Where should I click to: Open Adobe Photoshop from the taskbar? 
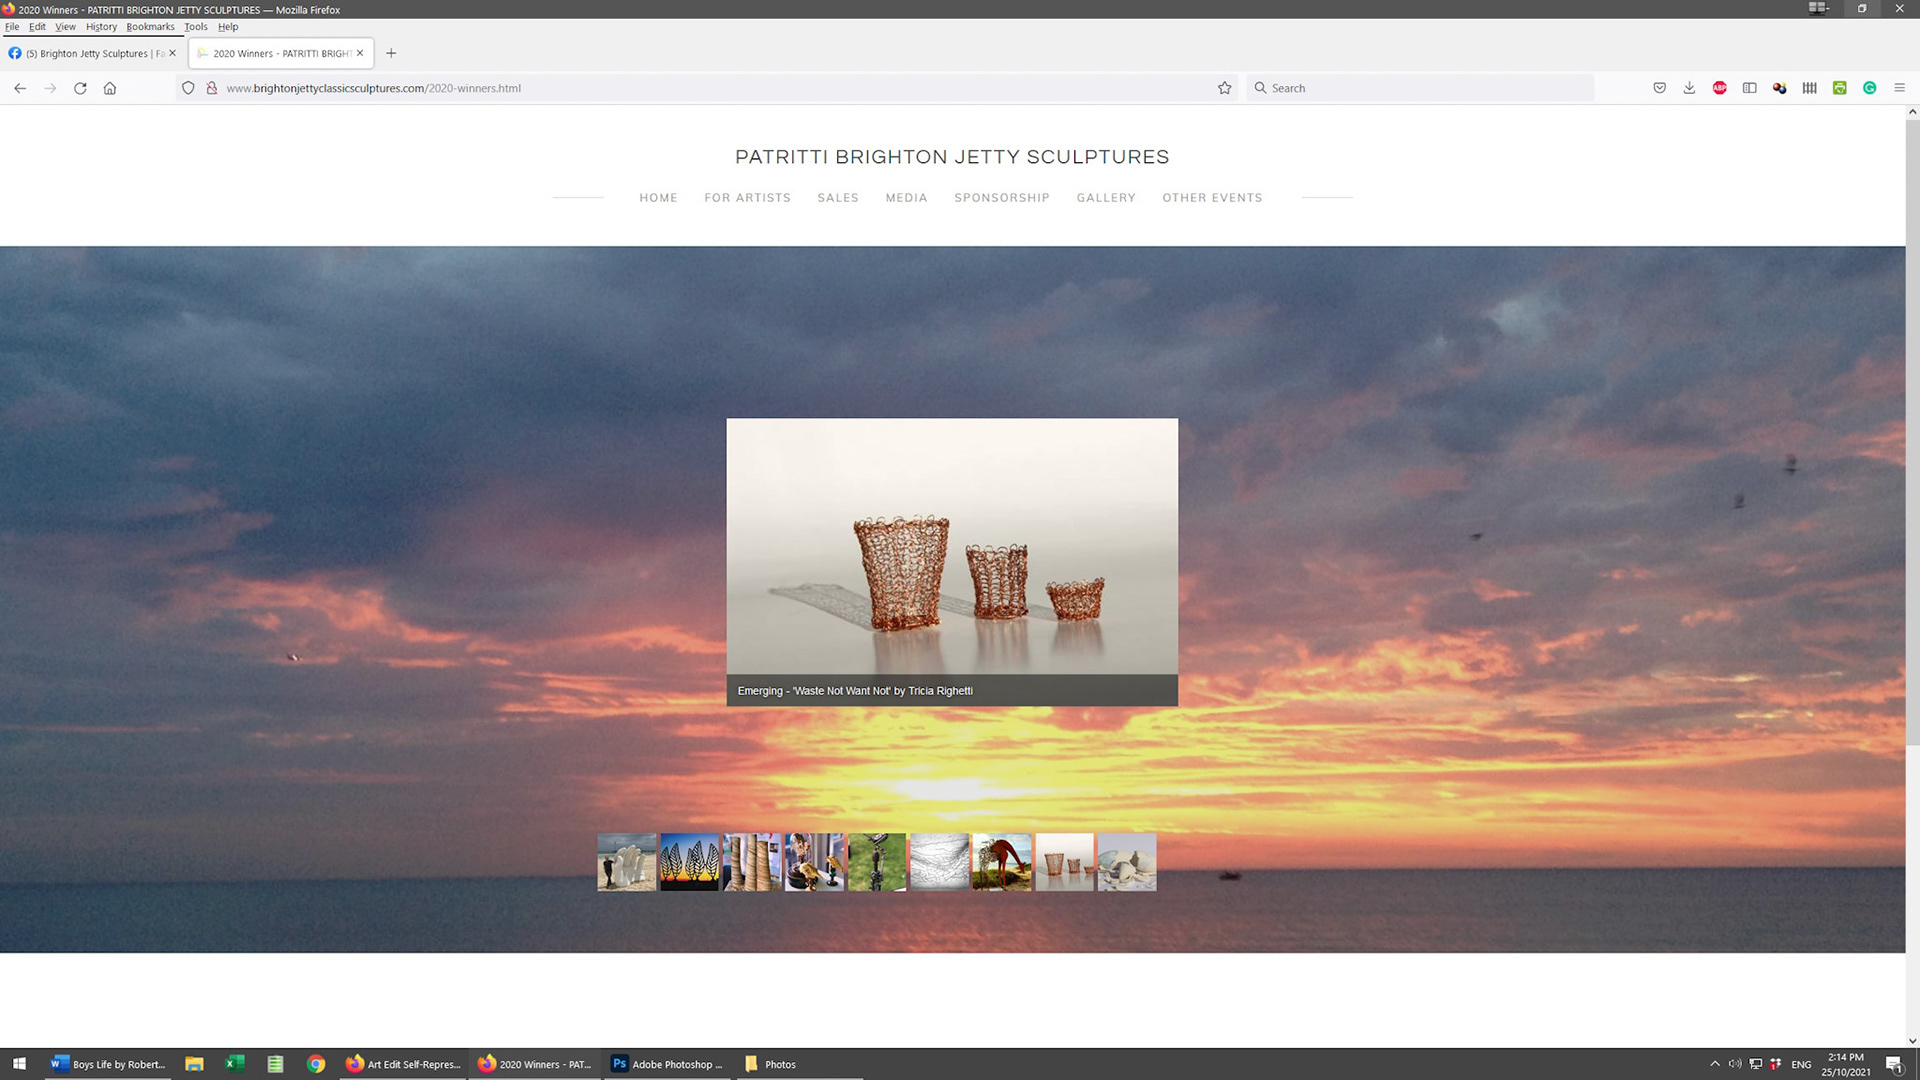(x=667, y=1064)
